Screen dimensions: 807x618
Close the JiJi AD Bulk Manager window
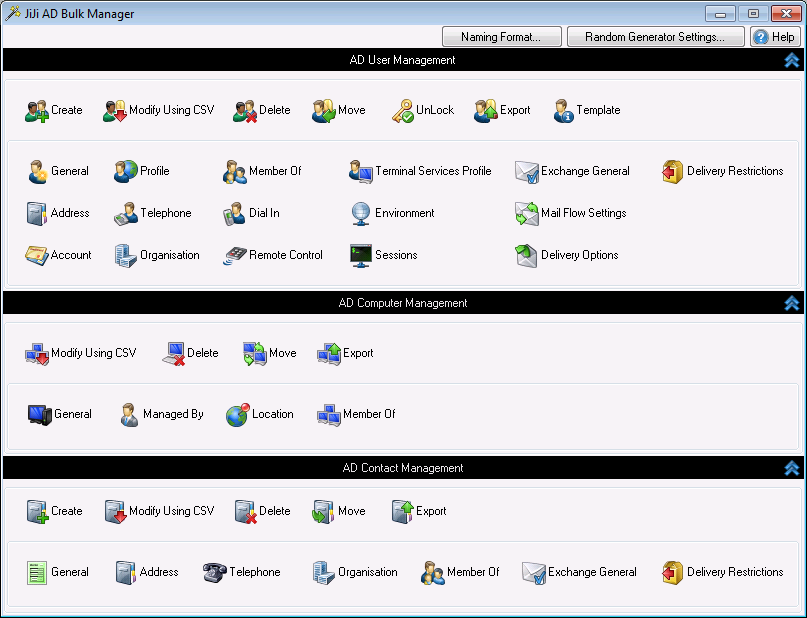coord(786,13)
